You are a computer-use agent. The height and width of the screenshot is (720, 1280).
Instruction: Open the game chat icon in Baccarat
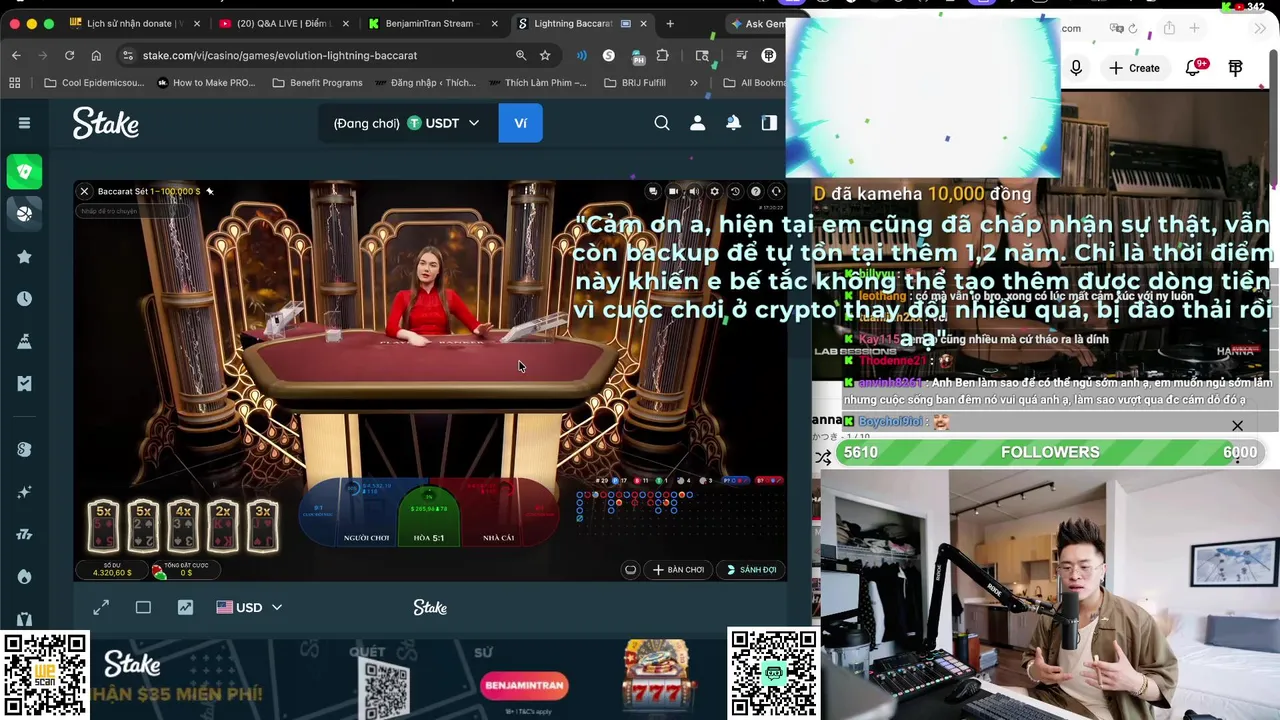[x=653, y=191]
